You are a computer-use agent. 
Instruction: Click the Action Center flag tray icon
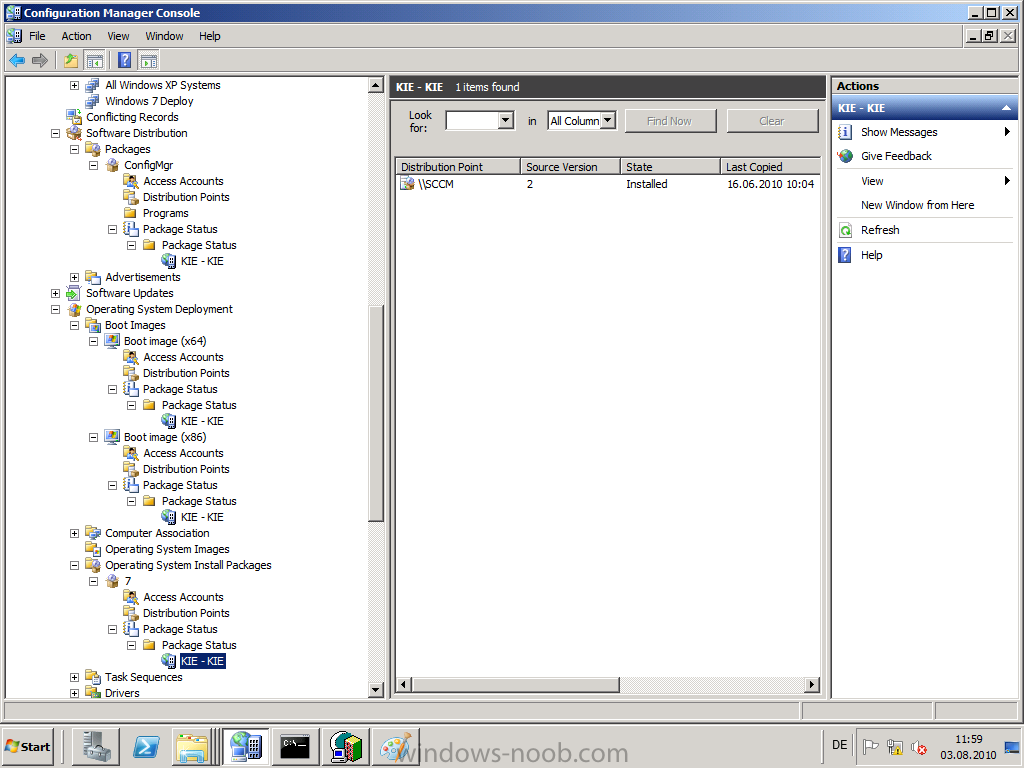(x=870, y=746)
